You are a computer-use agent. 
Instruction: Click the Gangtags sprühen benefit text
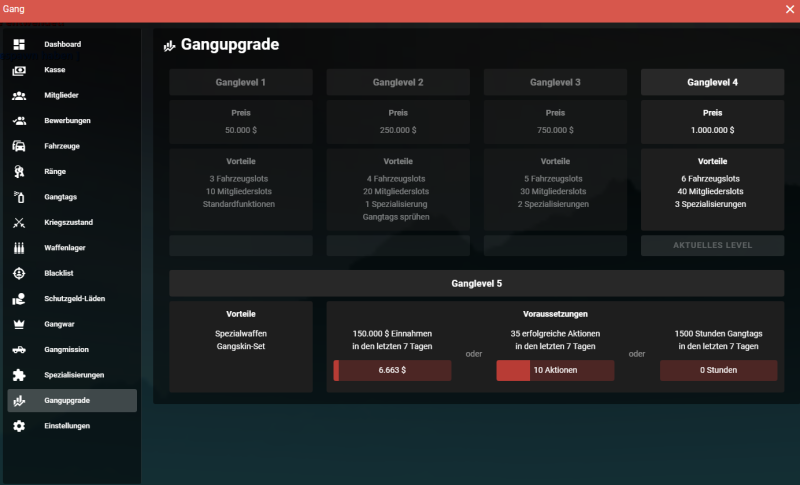coord(396,217)
